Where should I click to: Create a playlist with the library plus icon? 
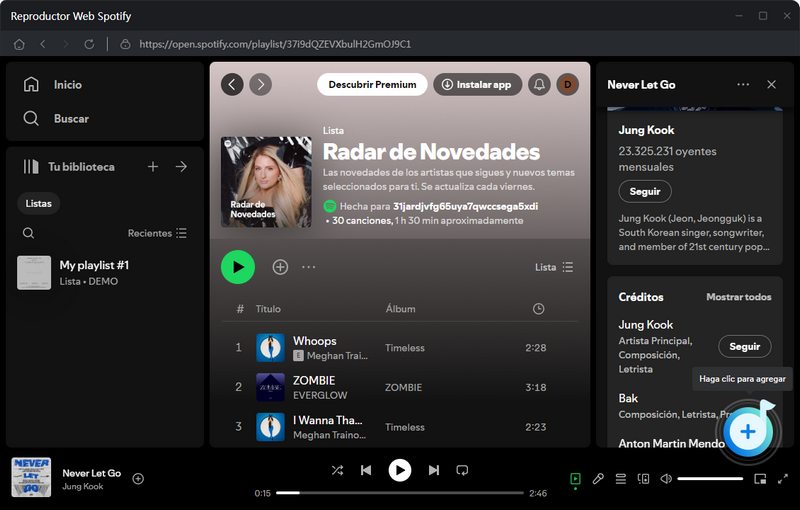[153, 167]
